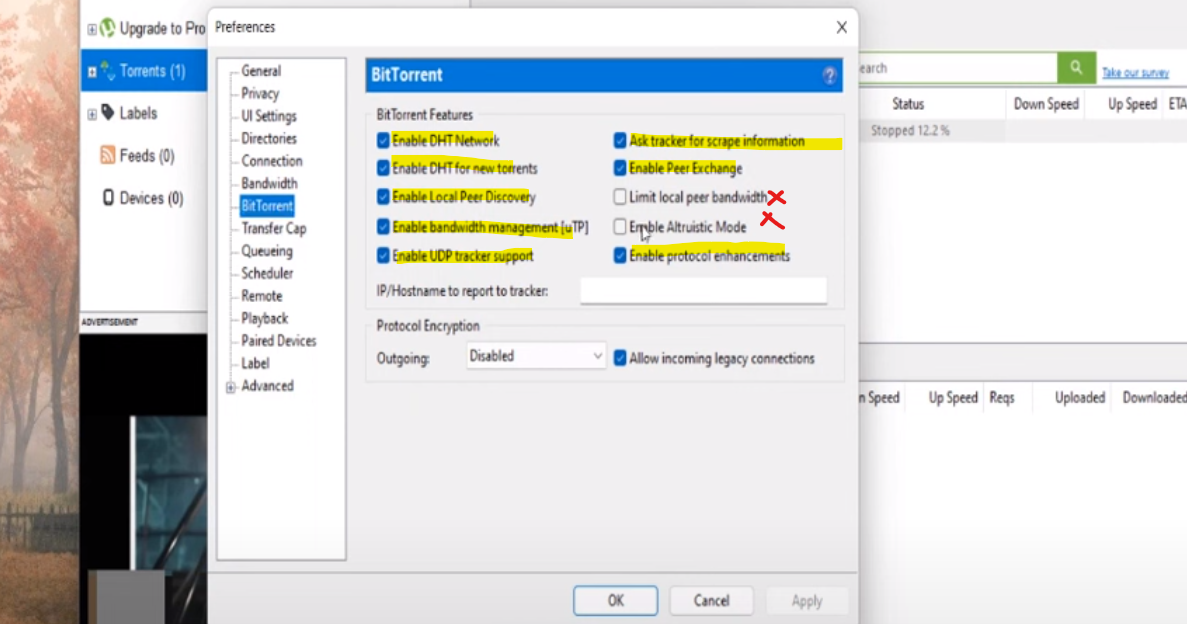
Task: Click the Devices phone icon
Action: pos(107,198)
